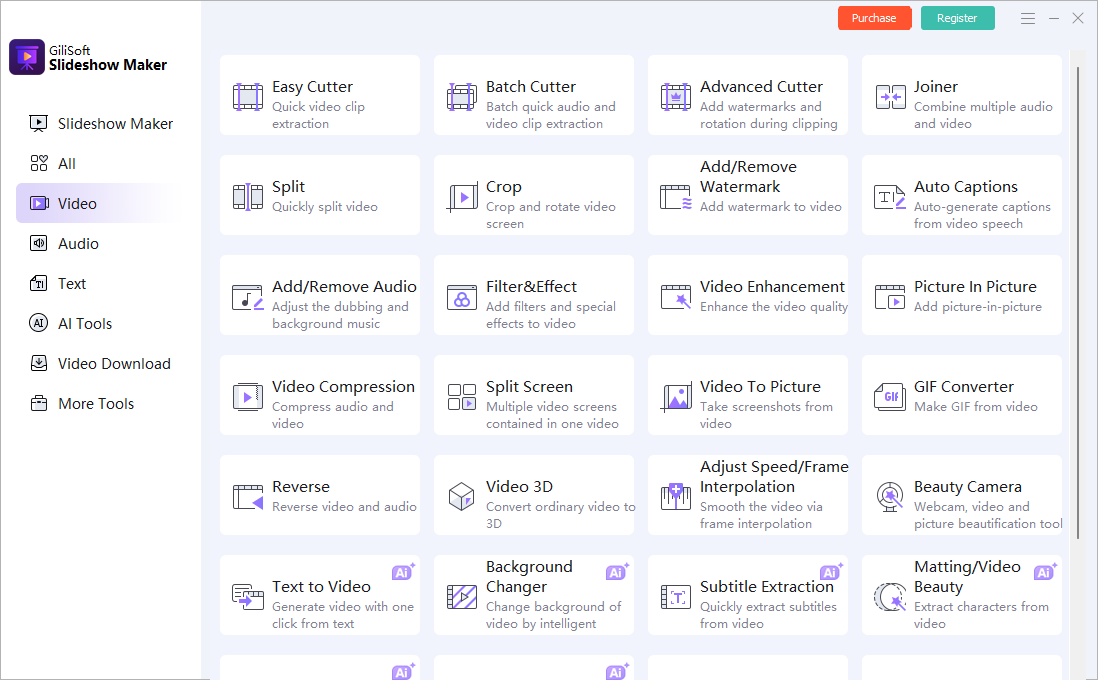Click 'Make GIF from video' description
Image resolution: width=1098 pixels, height=680 pixels.
[975, 407]
